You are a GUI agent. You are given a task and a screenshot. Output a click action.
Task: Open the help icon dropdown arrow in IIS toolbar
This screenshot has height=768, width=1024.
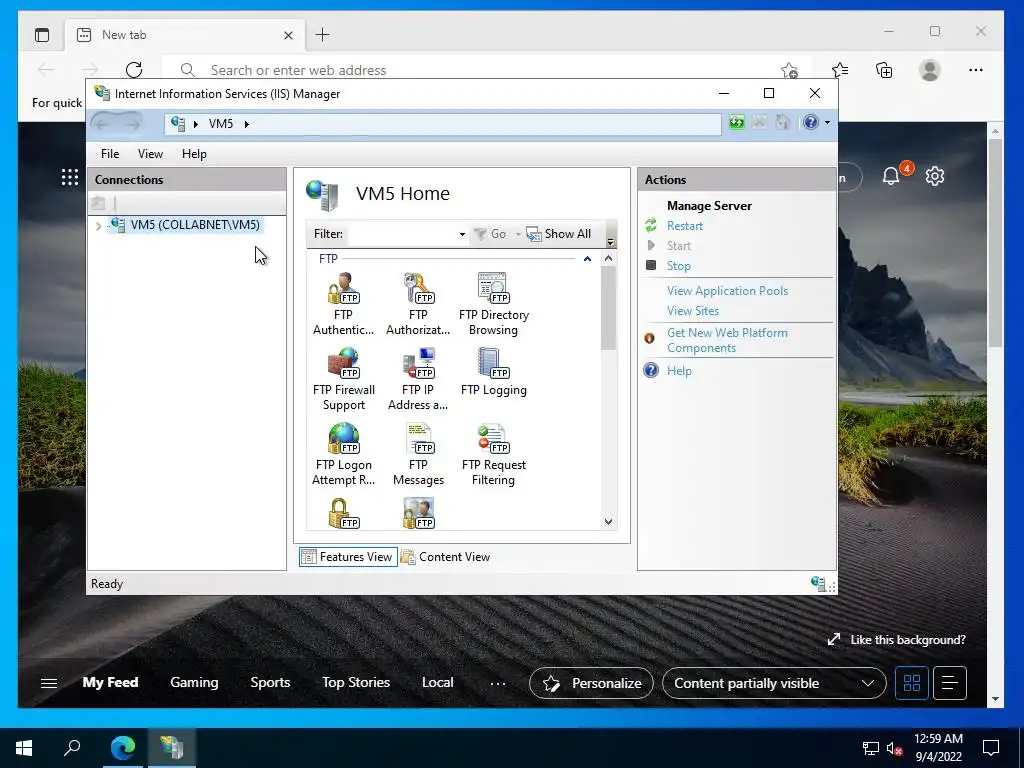click(827, 123)
